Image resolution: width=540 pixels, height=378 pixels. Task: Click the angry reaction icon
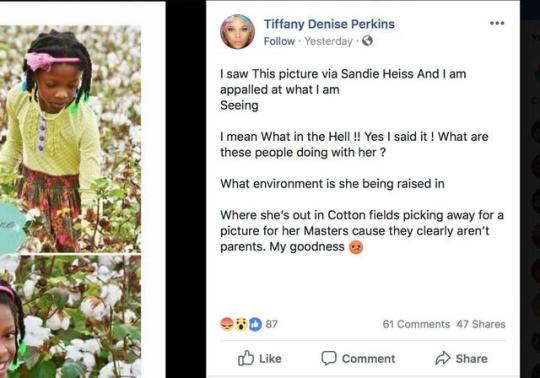point(227,324)
